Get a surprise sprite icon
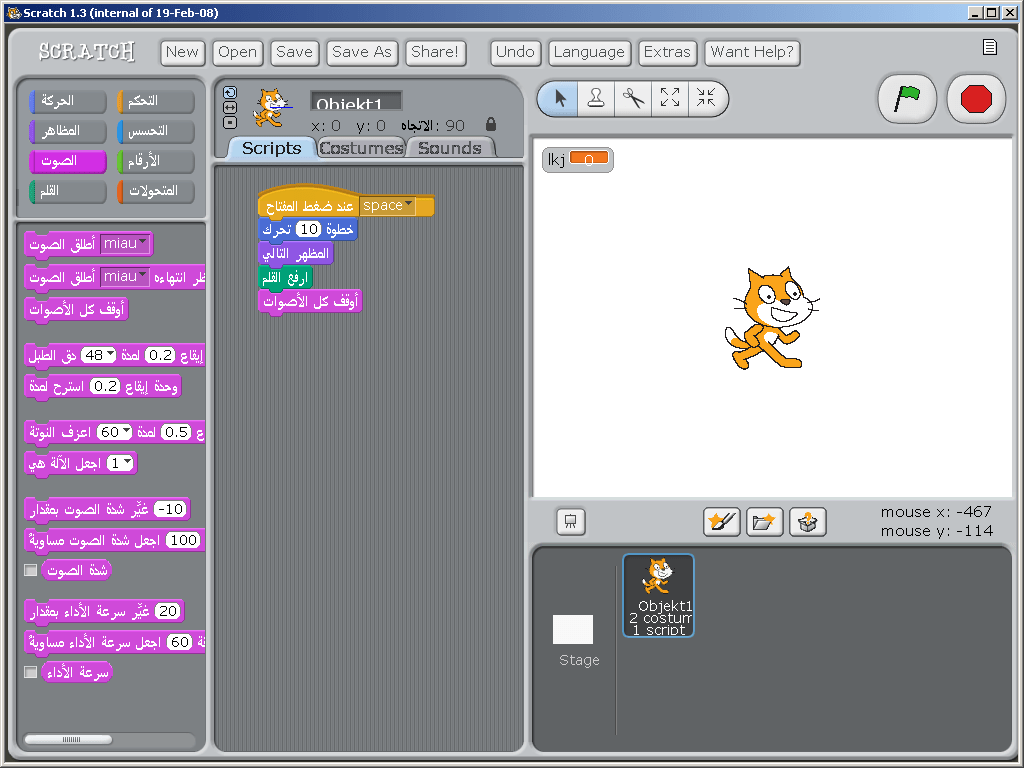Image resolution: width=1024 pixels, height=768 pixels. 807,521
